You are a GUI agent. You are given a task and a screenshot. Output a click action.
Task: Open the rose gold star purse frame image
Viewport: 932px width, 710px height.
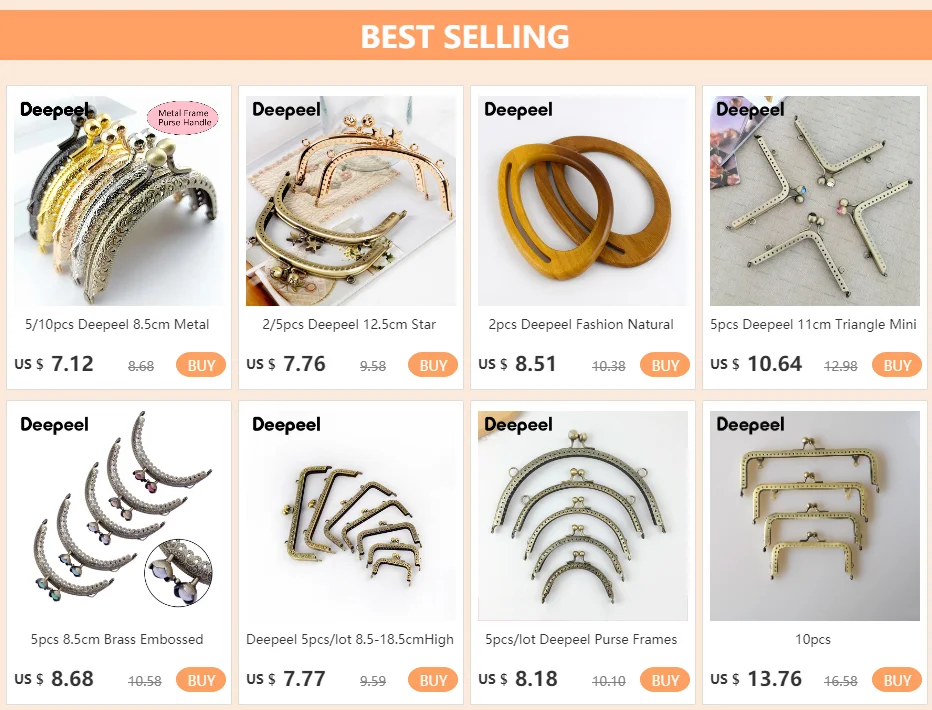tap(351, 201)
